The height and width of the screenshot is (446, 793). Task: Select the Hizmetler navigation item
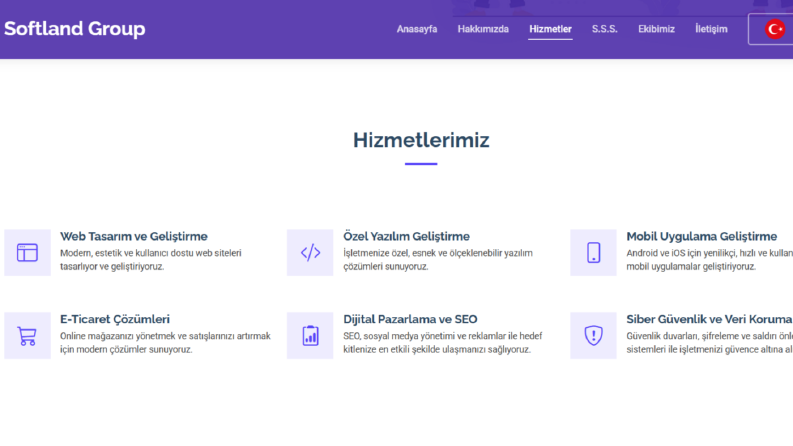pyautogui.click(x=550, y=29)
